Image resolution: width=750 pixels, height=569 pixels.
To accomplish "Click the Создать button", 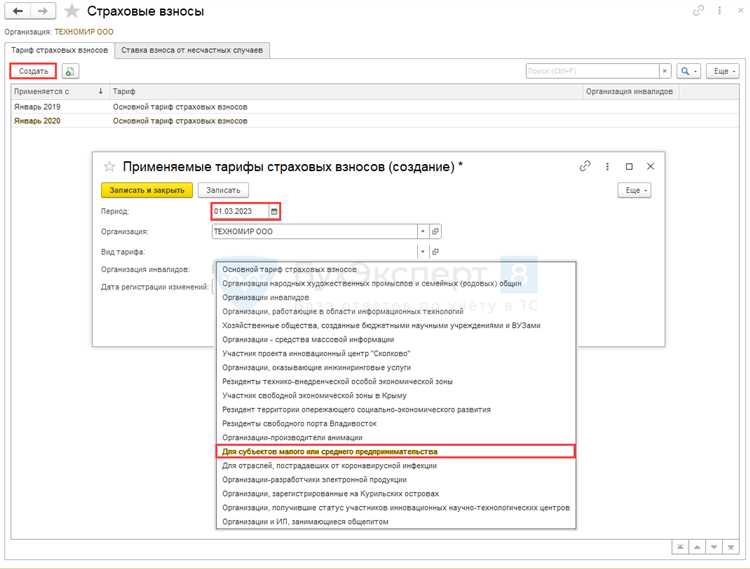I will [x=33, y=71].
